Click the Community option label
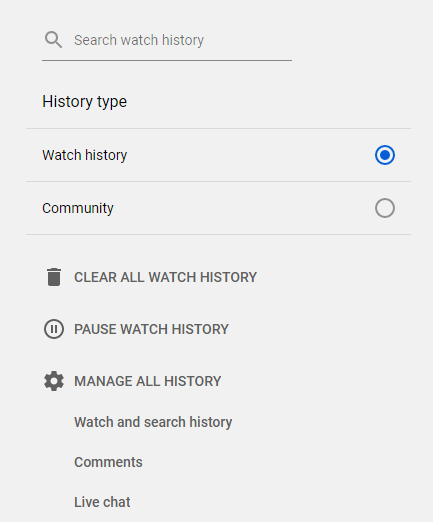 tap(78, 208)
